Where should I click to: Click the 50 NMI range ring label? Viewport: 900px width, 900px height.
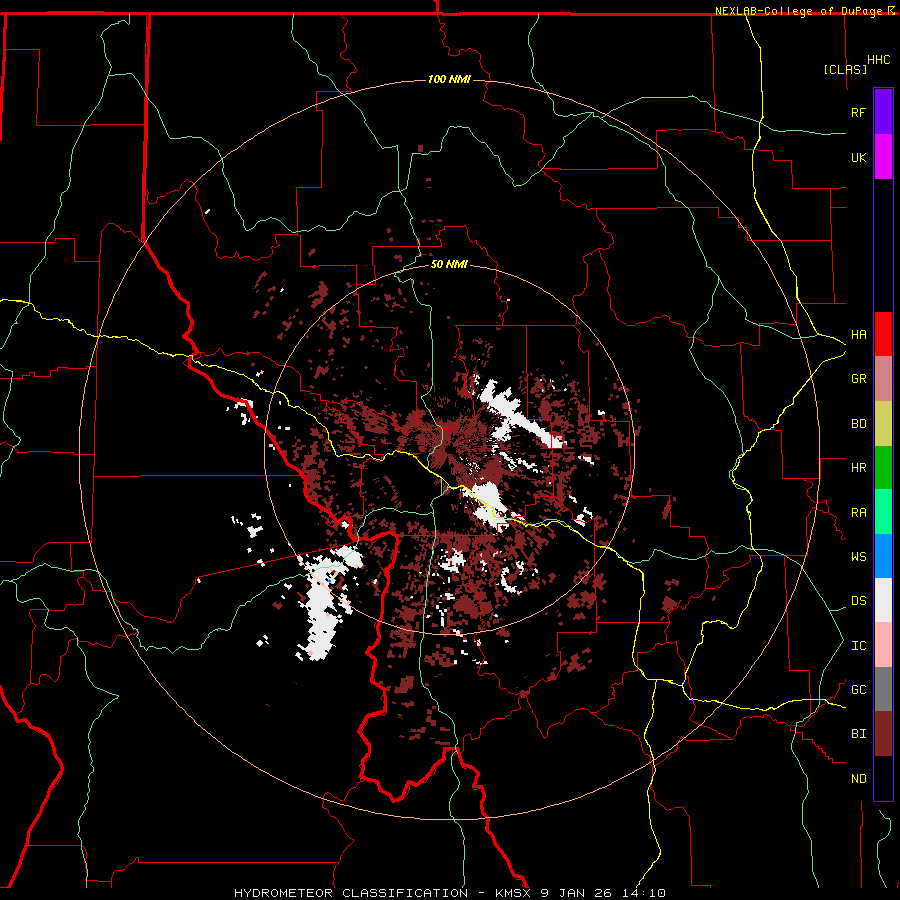click(x=449, y=265)
